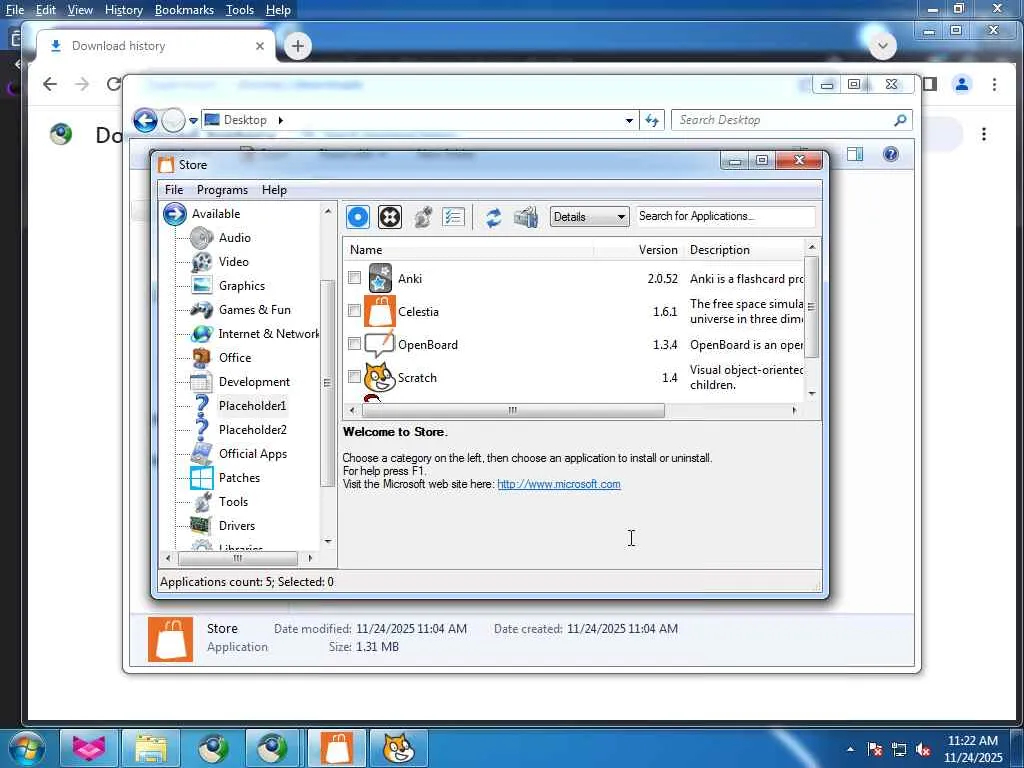
Task: Check the Anki checkbox
Action: (x=354, y=278)
